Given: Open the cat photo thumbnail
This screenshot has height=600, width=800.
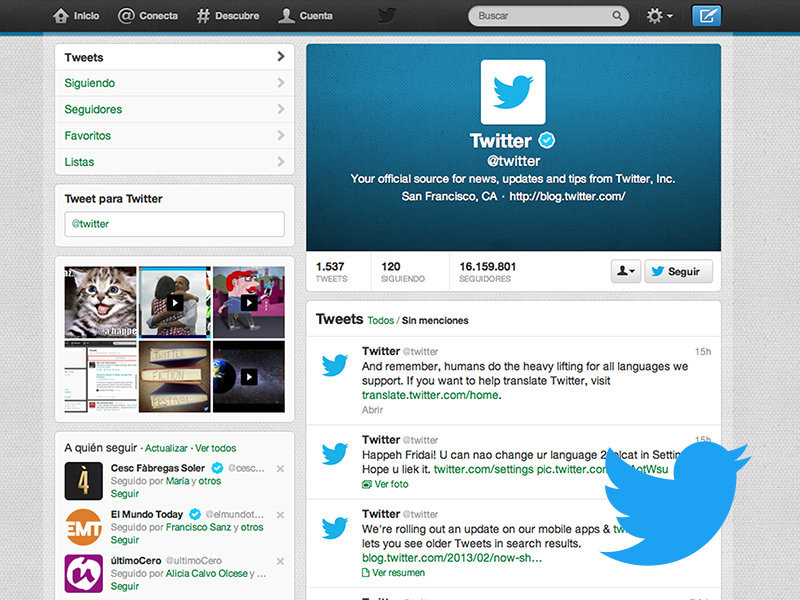Looking at the screenshot, I should click(100, 301).
